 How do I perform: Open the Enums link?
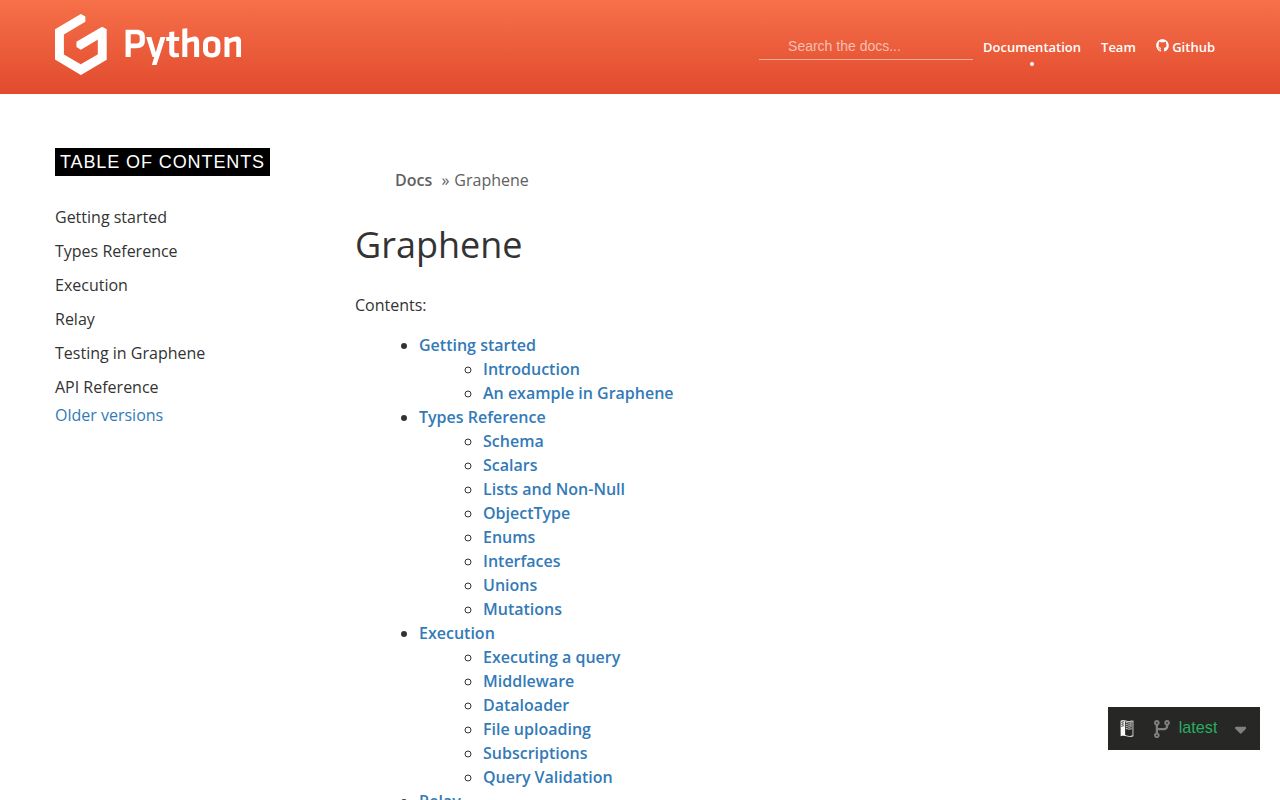pyautogui.click(x=509, y=537)
